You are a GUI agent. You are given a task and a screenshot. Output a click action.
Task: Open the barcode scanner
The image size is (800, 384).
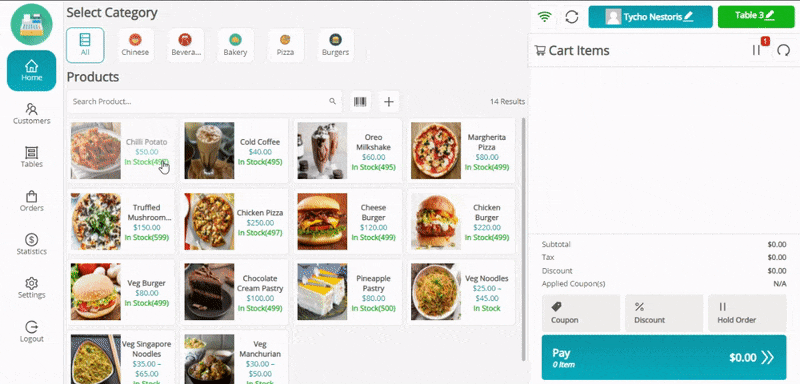[360, 101]
